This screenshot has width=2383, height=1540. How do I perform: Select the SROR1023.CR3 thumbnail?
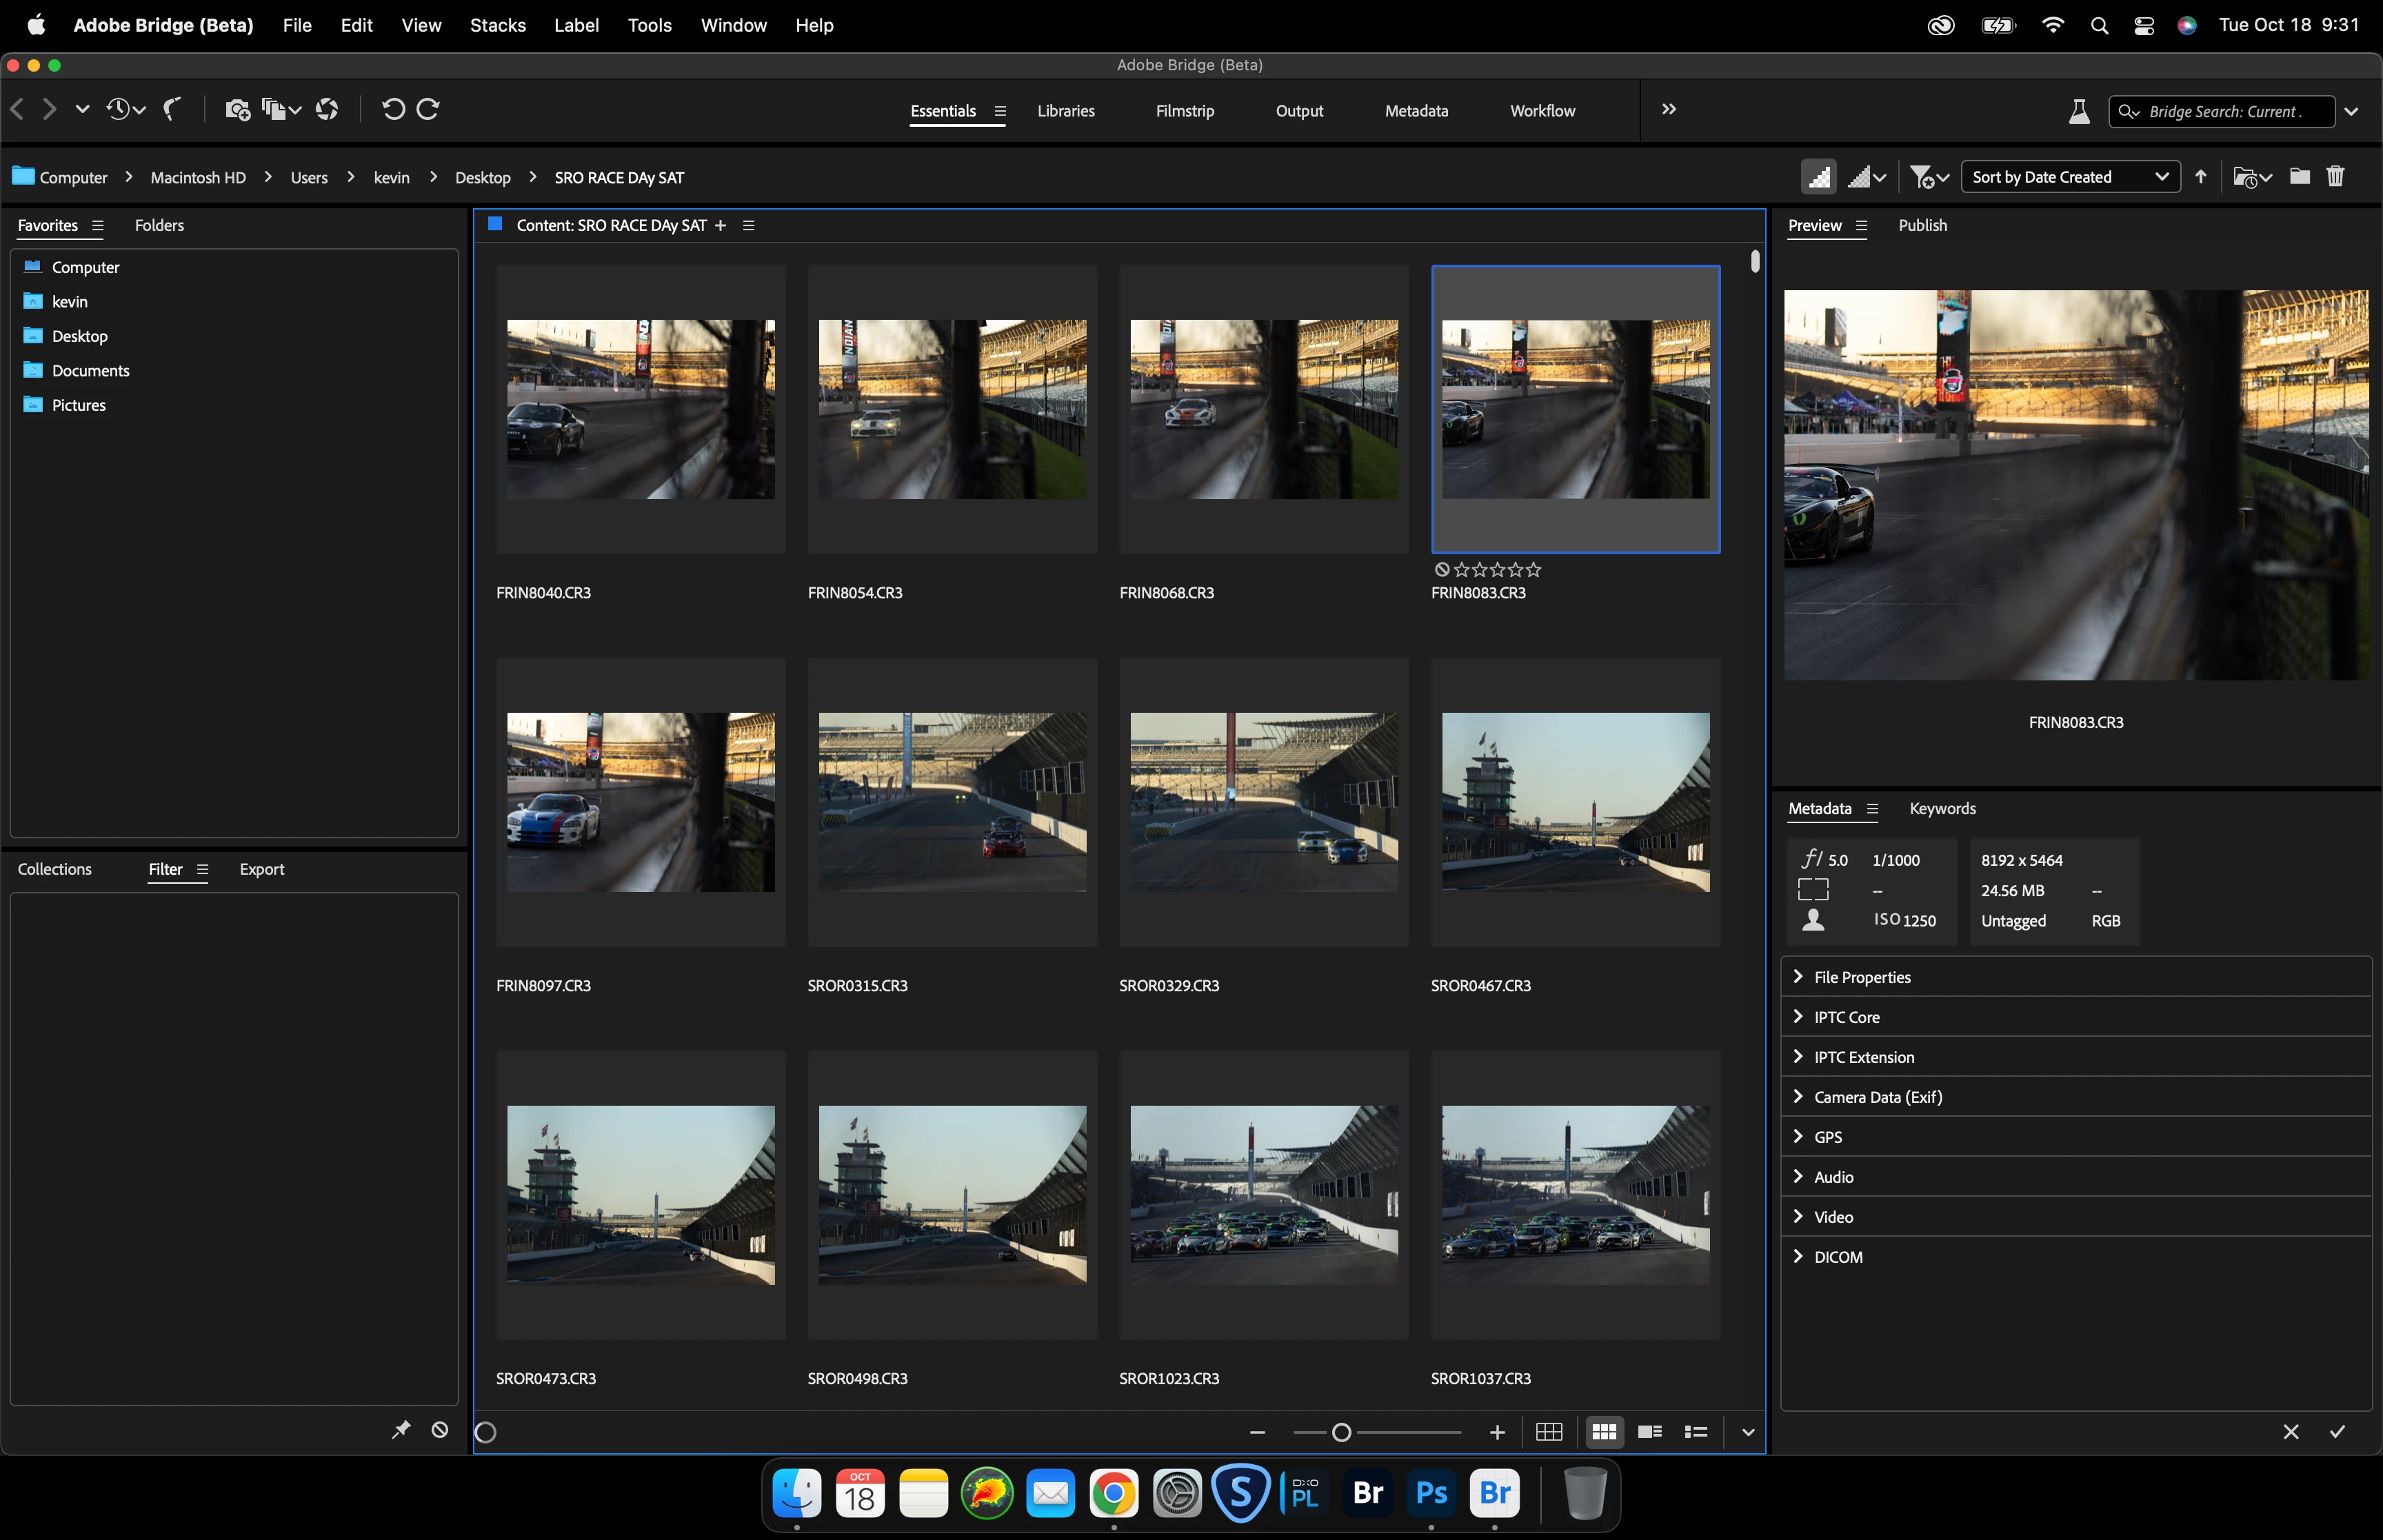coord(1263,1194)
